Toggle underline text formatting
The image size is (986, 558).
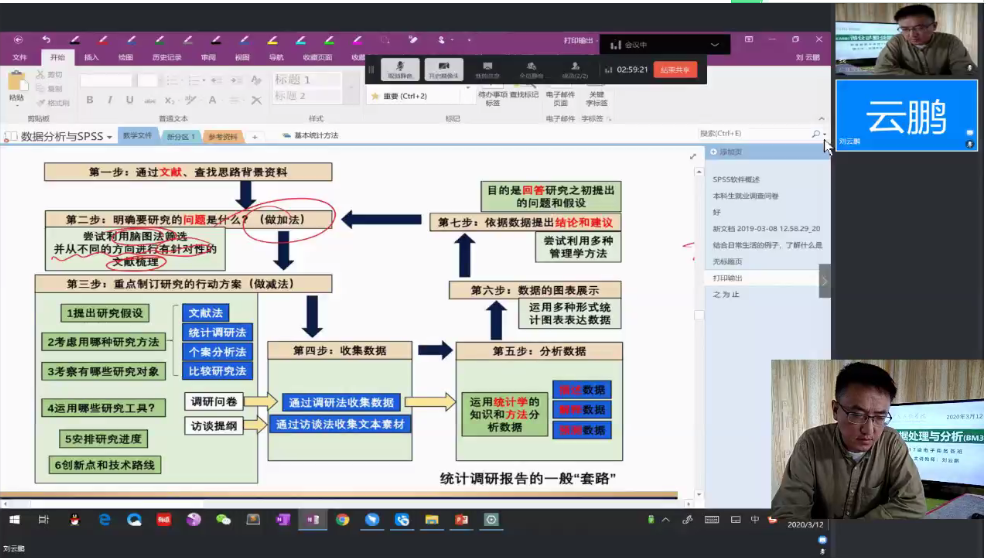coord(130,100)
